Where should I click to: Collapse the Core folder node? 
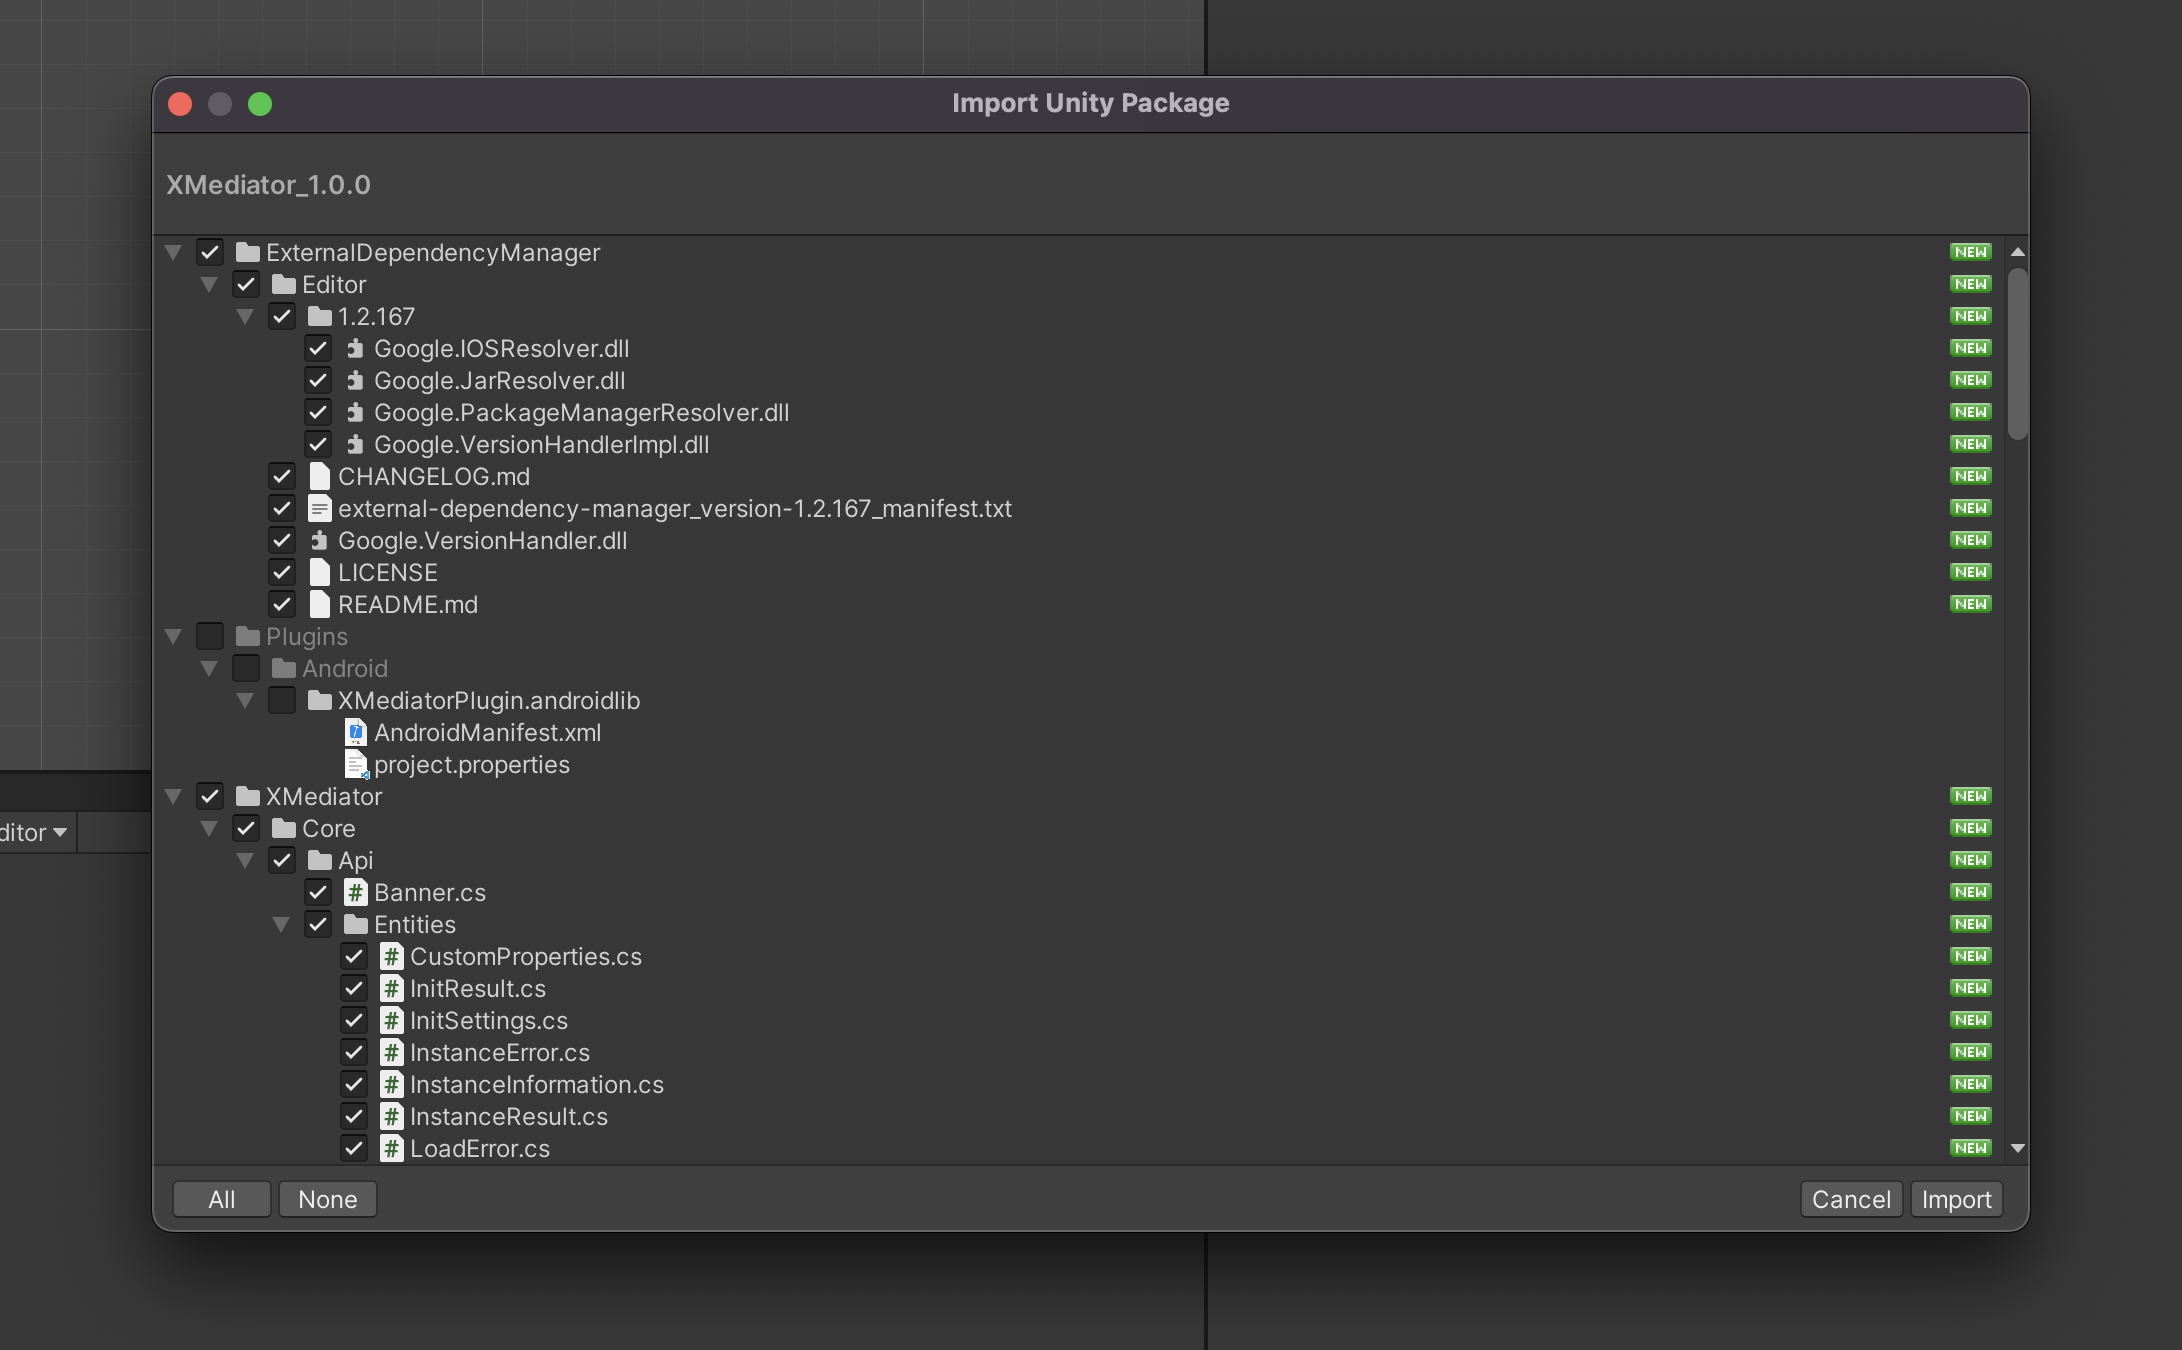(209, 829)
